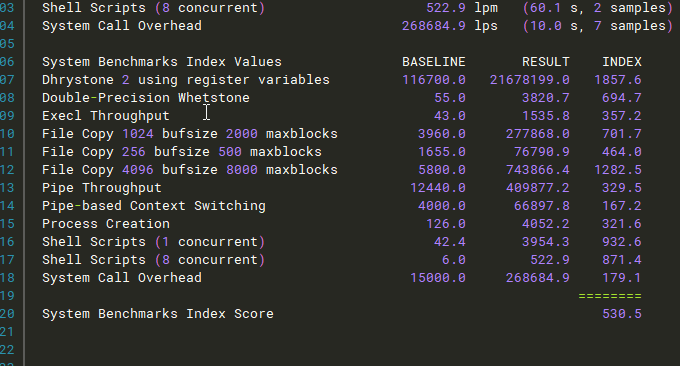Click the RESULT column header
Screen dimensions: 680x366
(546, 62)
